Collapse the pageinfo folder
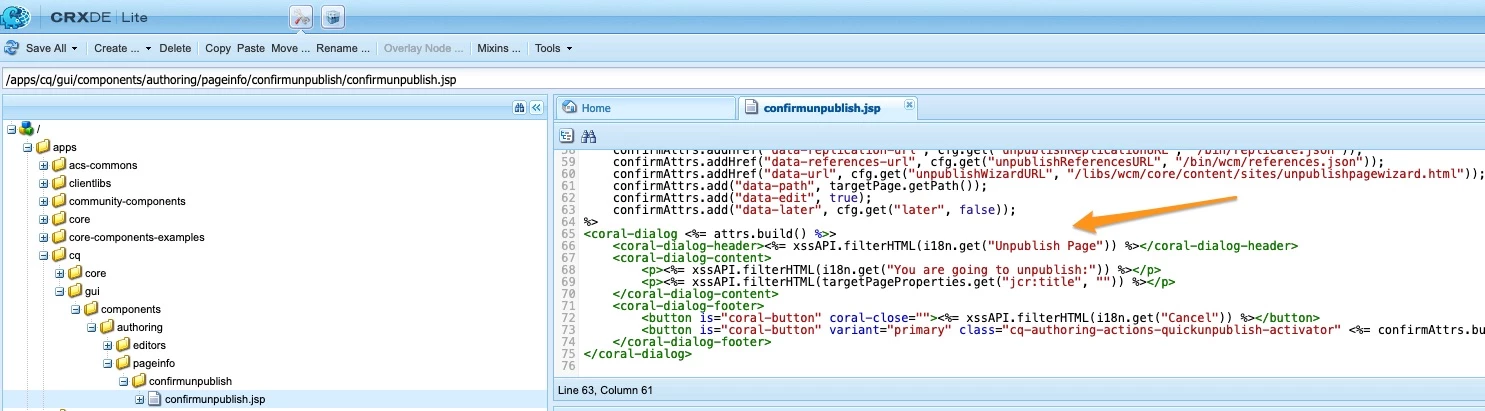 click(108, 363)
